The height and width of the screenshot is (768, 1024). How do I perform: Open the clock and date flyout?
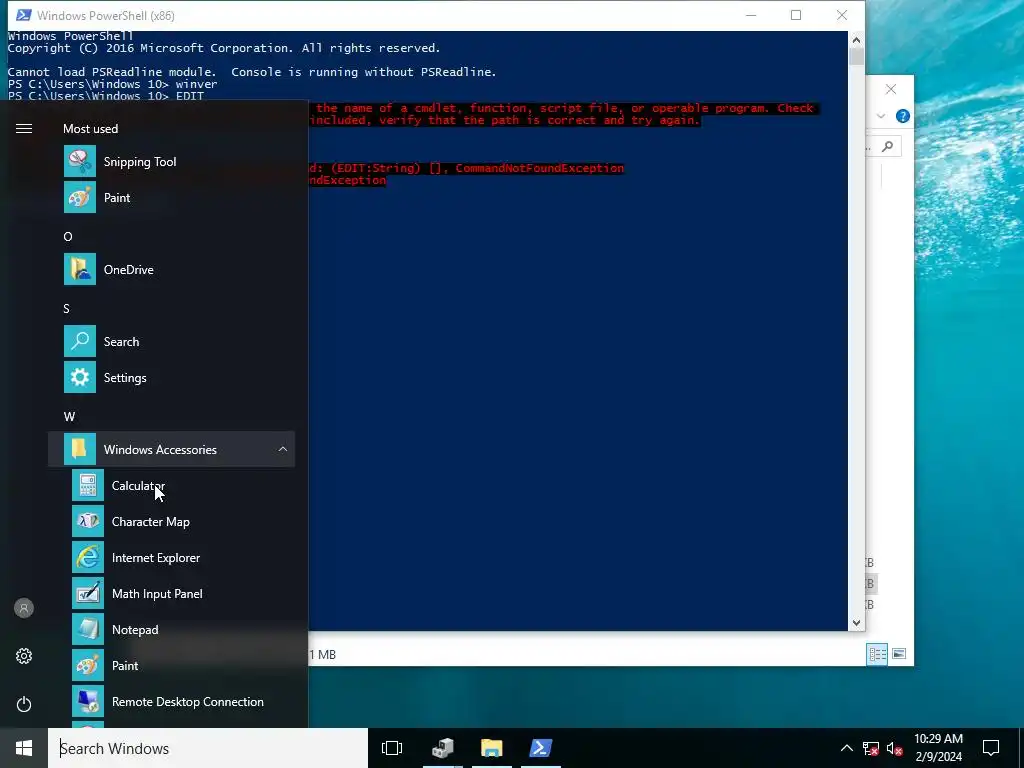point(938,748)
